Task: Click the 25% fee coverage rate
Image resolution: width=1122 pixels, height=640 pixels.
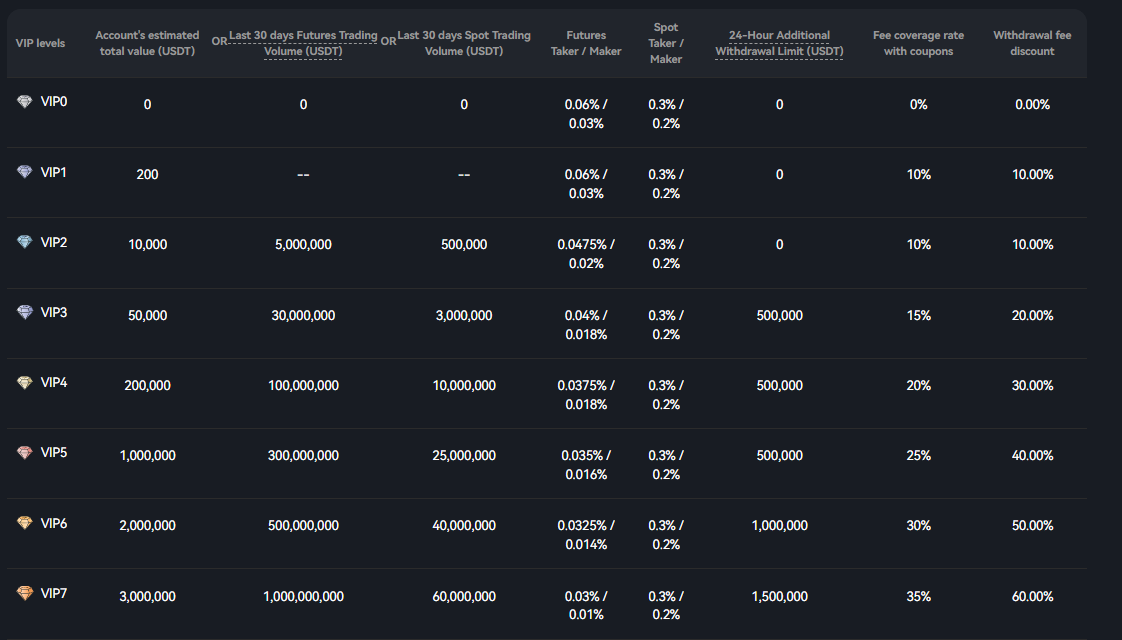Action: [918, 456]
